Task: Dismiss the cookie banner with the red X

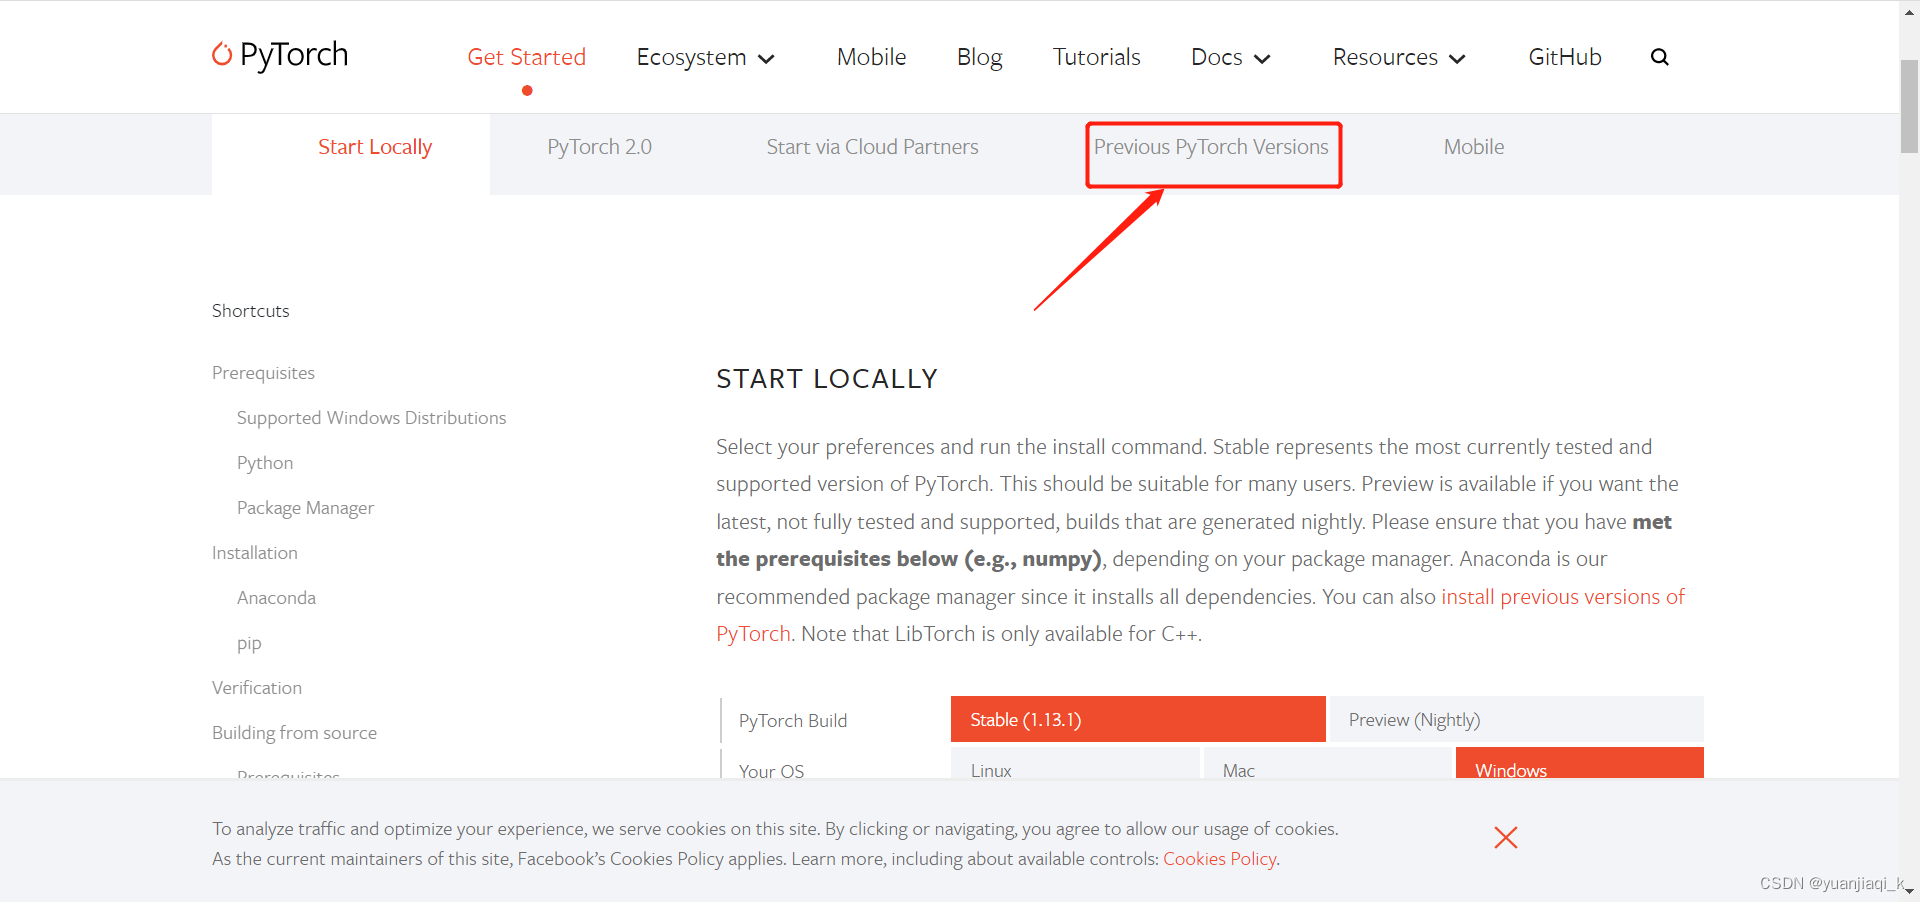Action: point(1506,837)
